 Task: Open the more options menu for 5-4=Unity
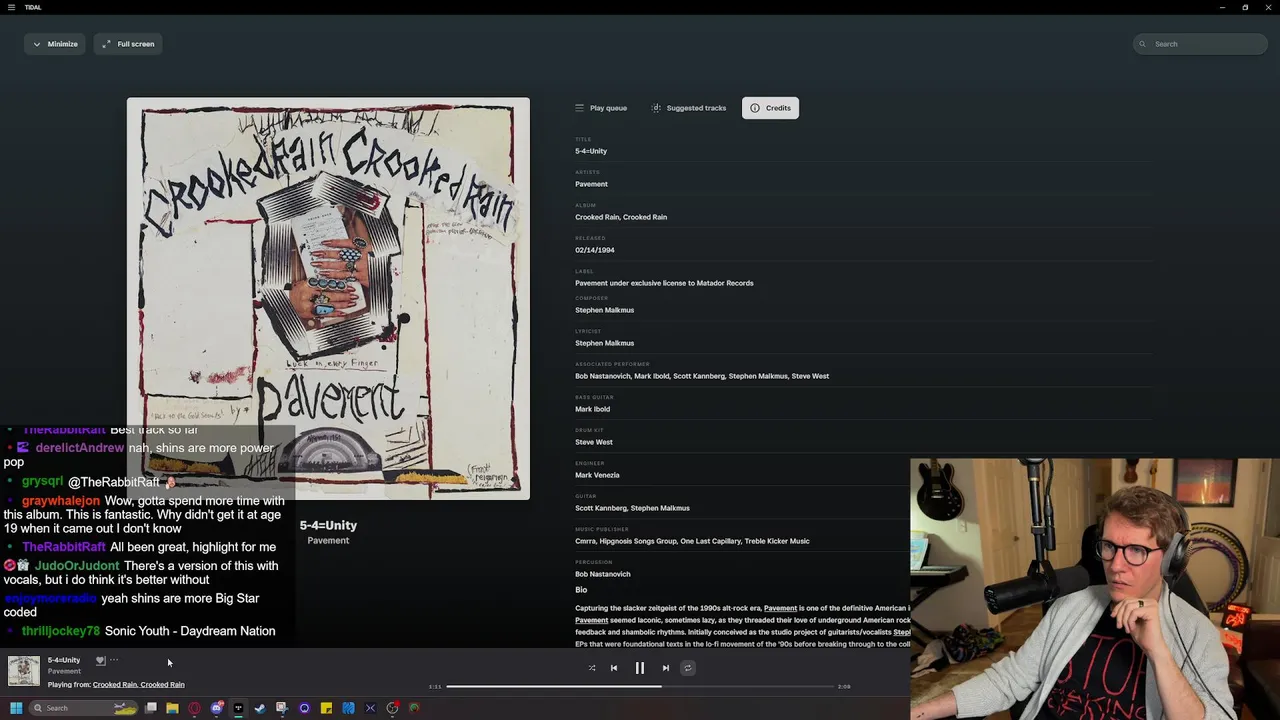pyautogui.click(x=114, y=660)
